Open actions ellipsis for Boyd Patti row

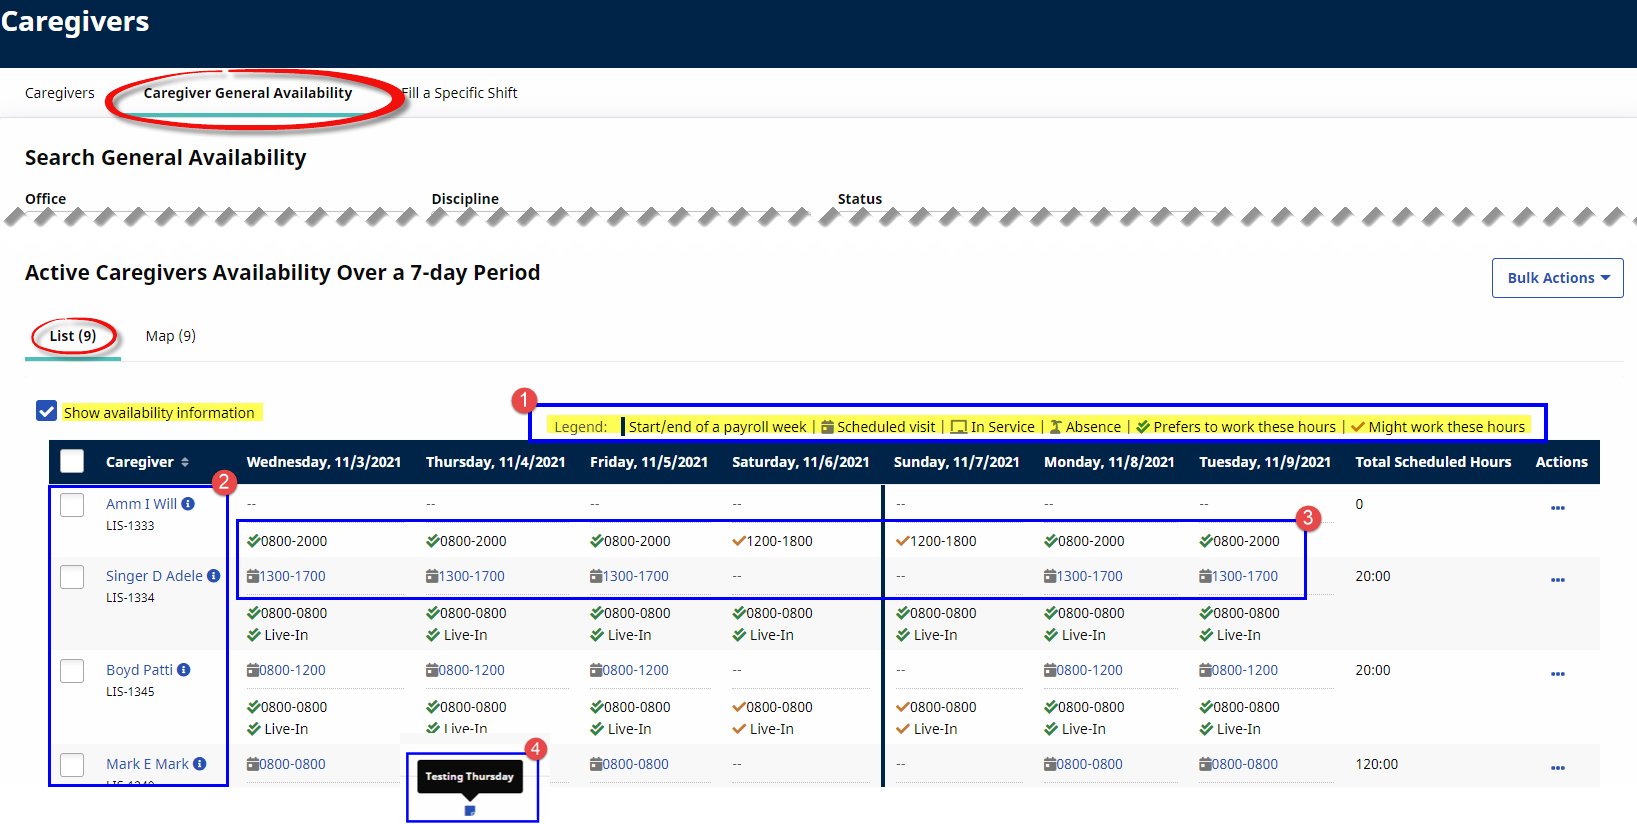click(x=1557, y=674)
